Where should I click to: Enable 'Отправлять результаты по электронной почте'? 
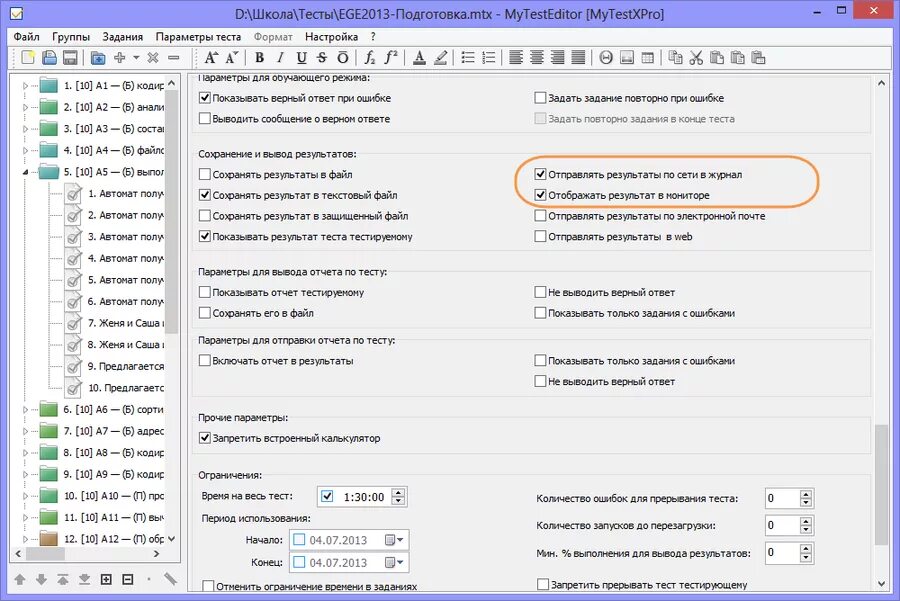pyautogui.click(x=540, y=216)
